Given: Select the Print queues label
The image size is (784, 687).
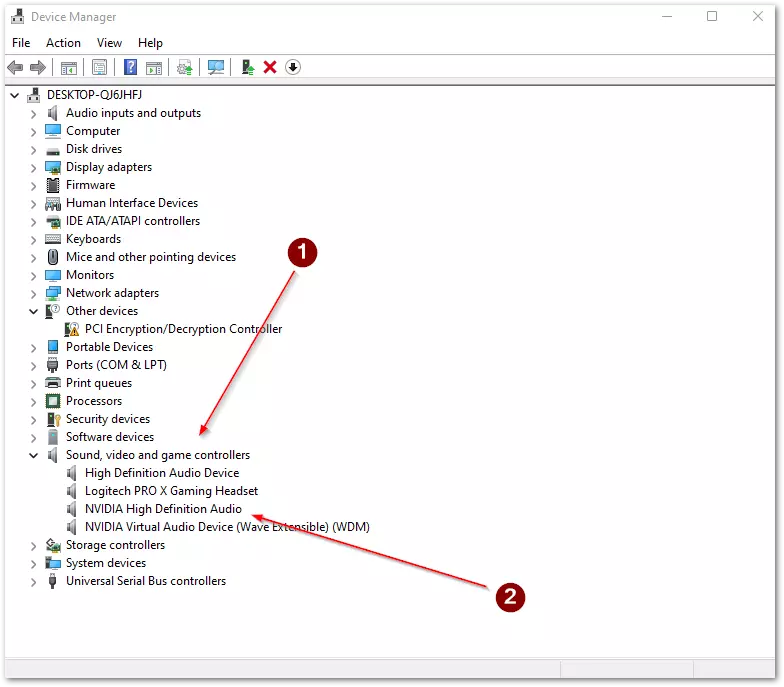Looking at the screenshot, I should click(99, 383).
